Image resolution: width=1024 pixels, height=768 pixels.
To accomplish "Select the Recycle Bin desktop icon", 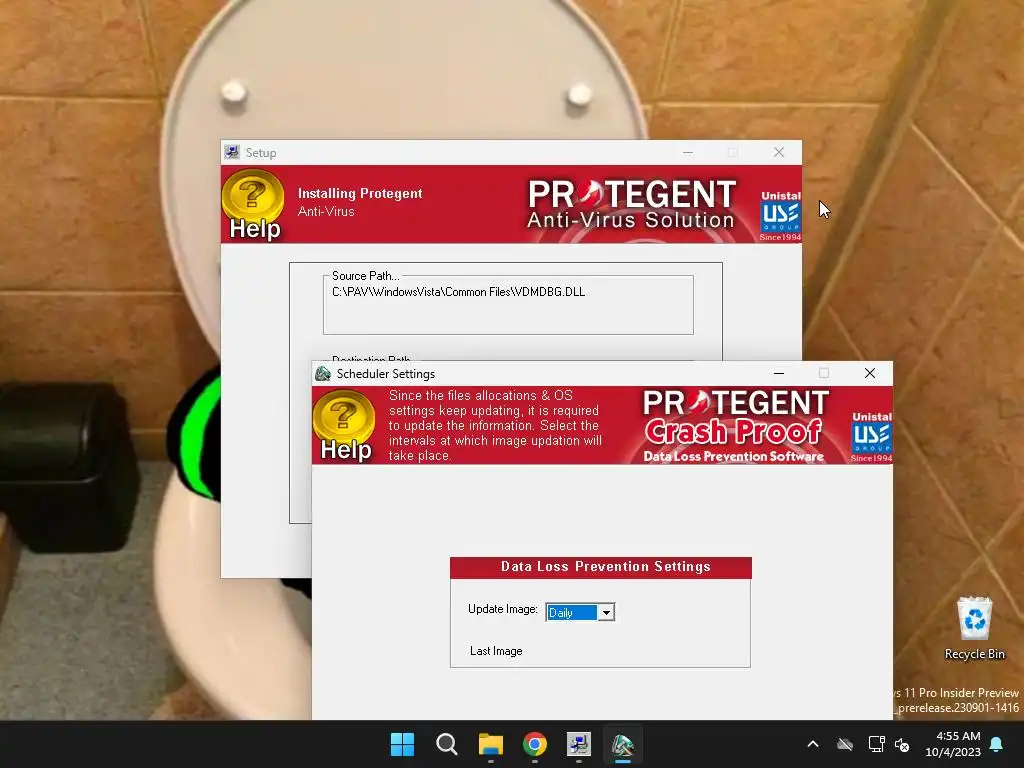I will tap(974, 628).
